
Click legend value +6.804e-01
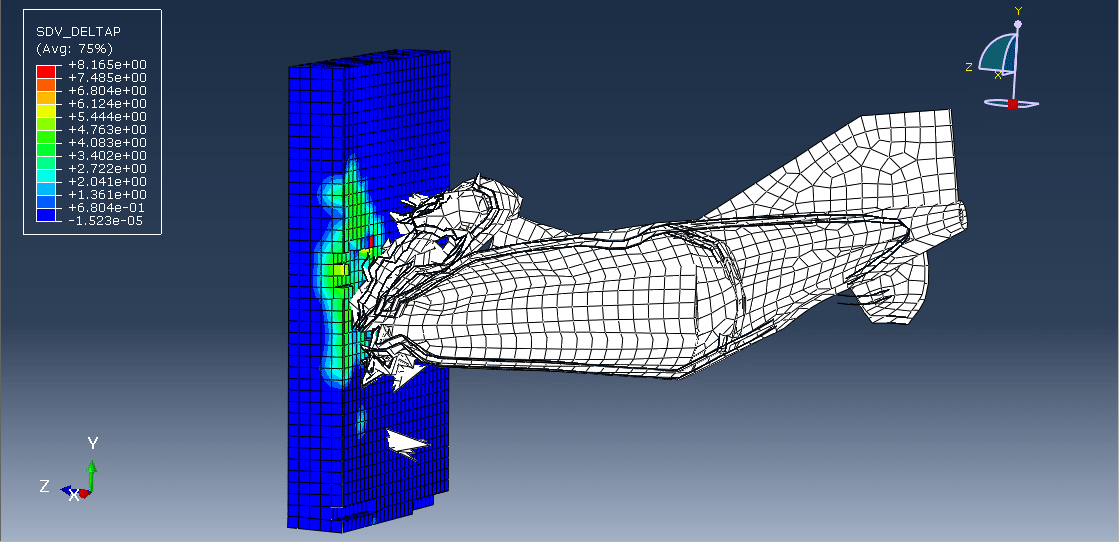tap(108, 208)
